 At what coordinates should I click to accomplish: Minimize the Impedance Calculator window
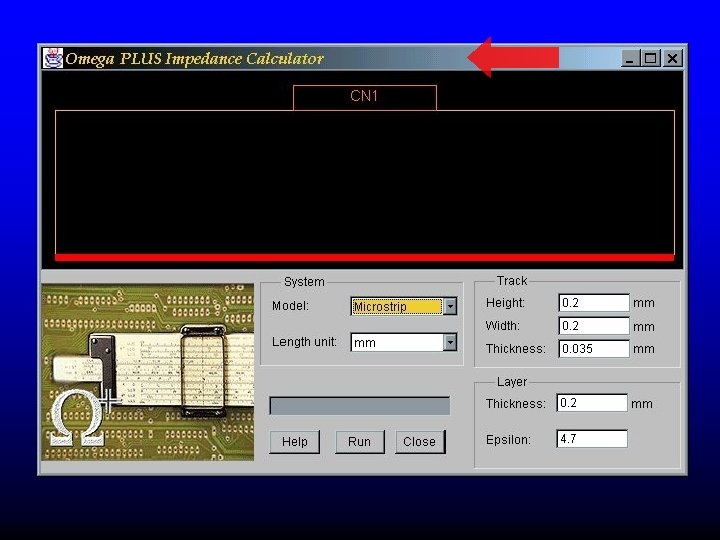click(630, 58)
